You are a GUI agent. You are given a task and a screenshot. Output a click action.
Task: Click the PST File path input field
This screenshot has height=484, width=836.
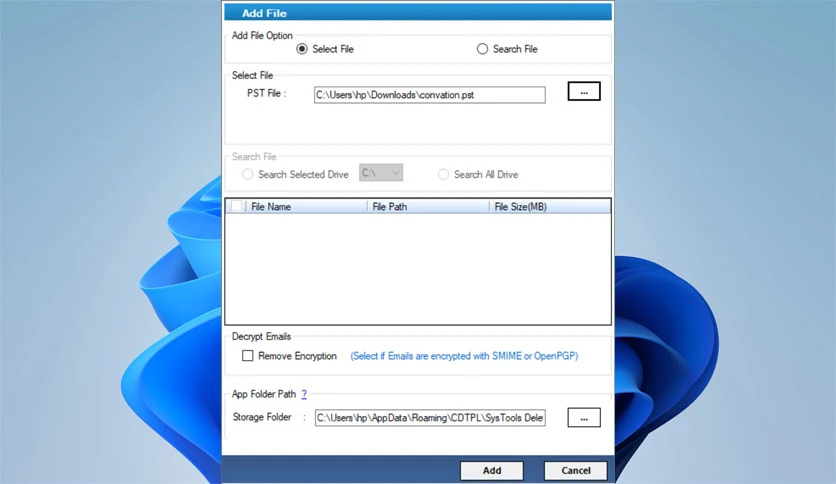point(430,95)
